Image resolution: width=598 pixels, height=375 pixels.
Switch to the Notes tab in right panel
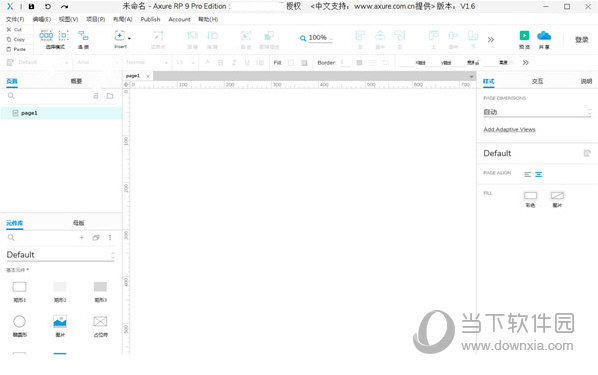point(586,81)
